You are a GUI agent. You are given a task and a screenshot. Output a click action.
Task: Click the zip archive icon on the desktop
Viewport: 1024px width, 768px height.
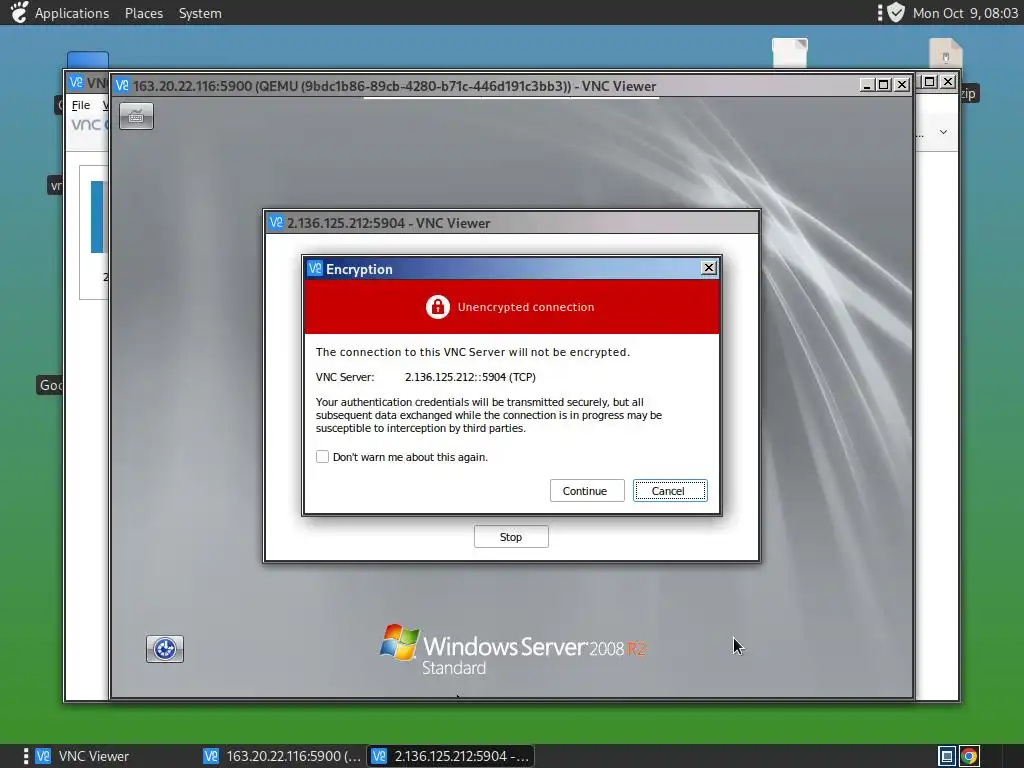tap(946, 53)
